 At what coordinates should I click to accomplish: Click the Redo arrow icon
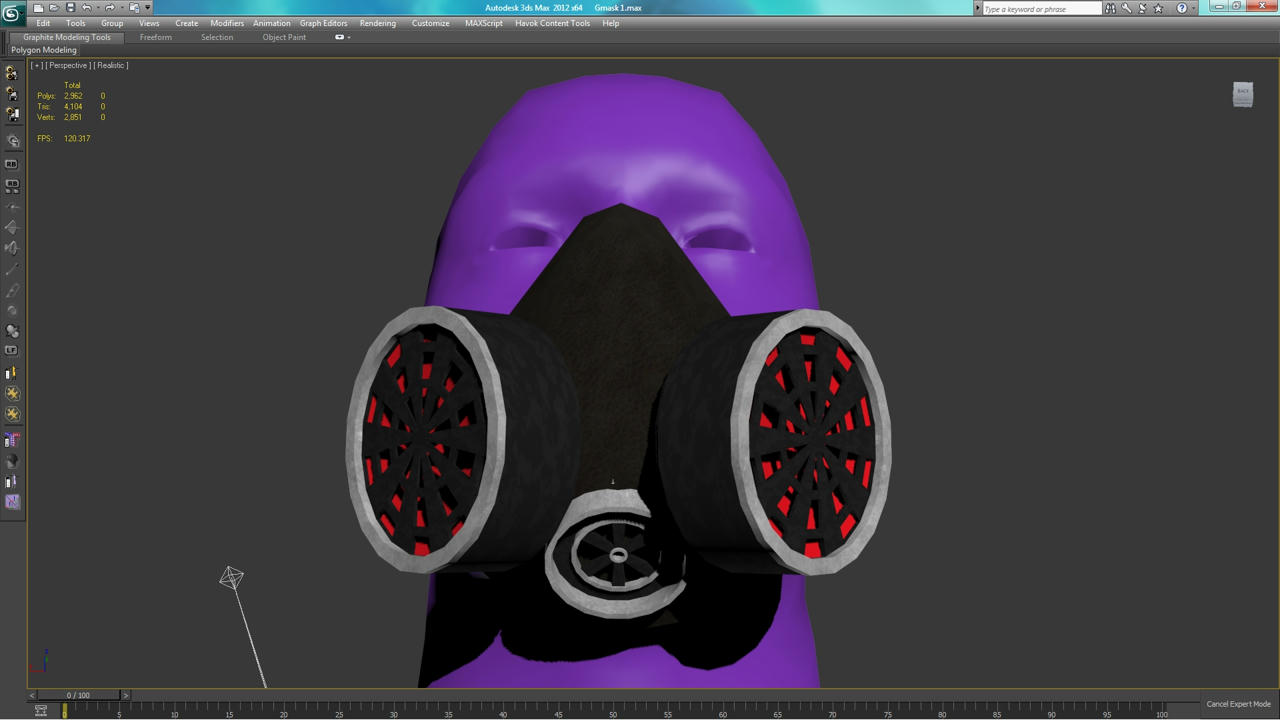(110, 8)
